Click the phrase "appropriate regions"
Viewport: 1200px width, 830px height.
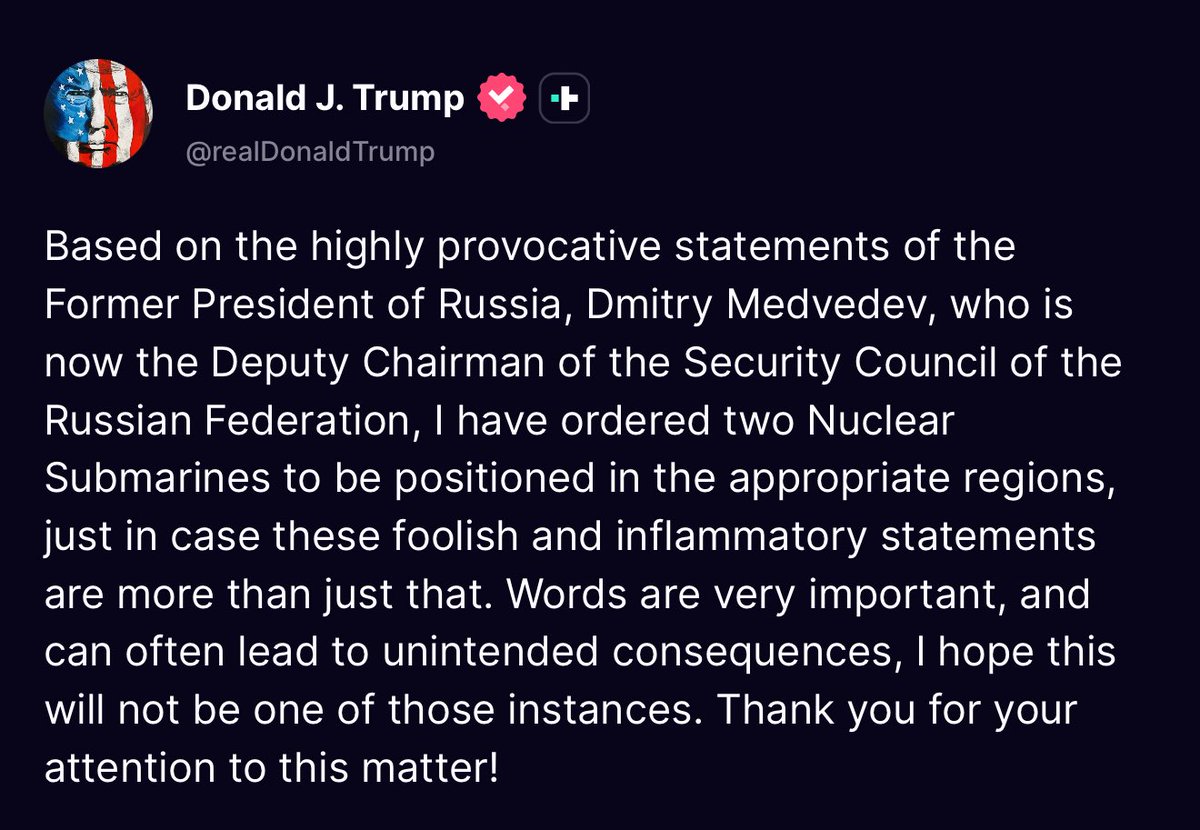[x=920, y=479]
